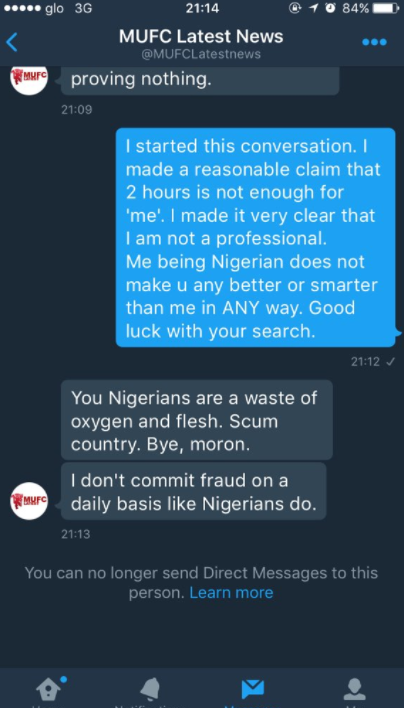
Task: Open the Notifications bell tab
Action: point(150,689)
